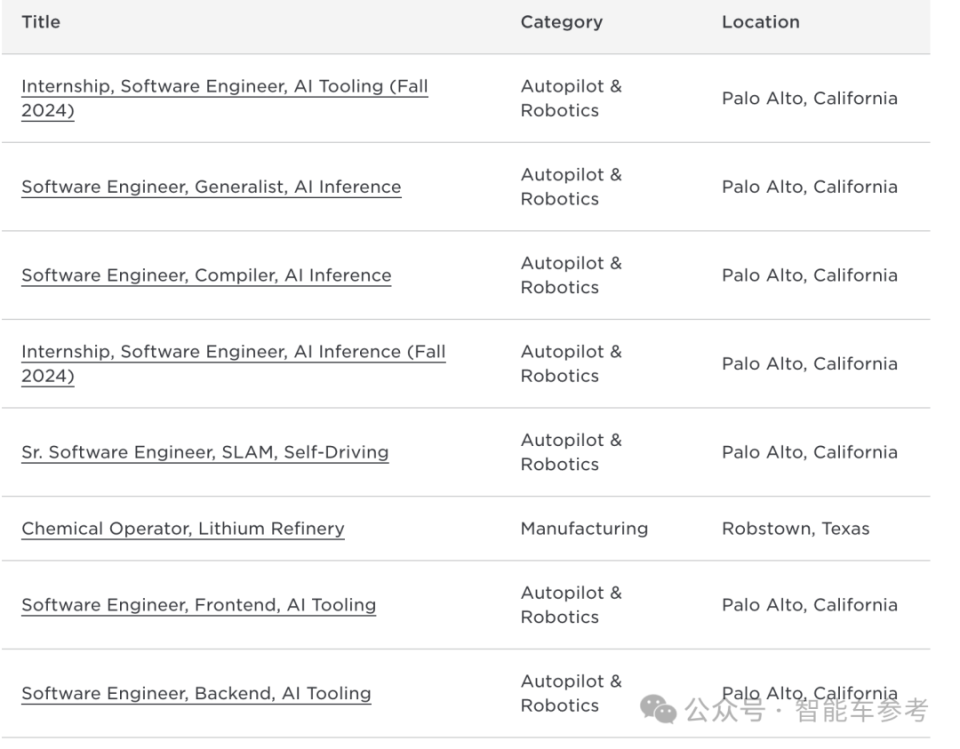Click the Robstown, Texas location cell
960x749 pixels.
click(795, 528)
